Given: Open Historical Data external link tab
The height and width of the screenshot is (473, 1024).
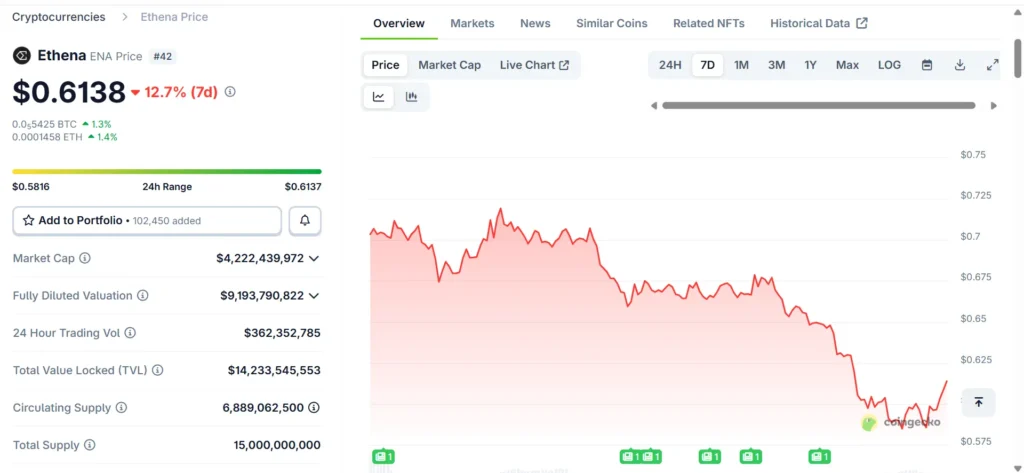Looking at the screenshot, I should pos(819,24).
